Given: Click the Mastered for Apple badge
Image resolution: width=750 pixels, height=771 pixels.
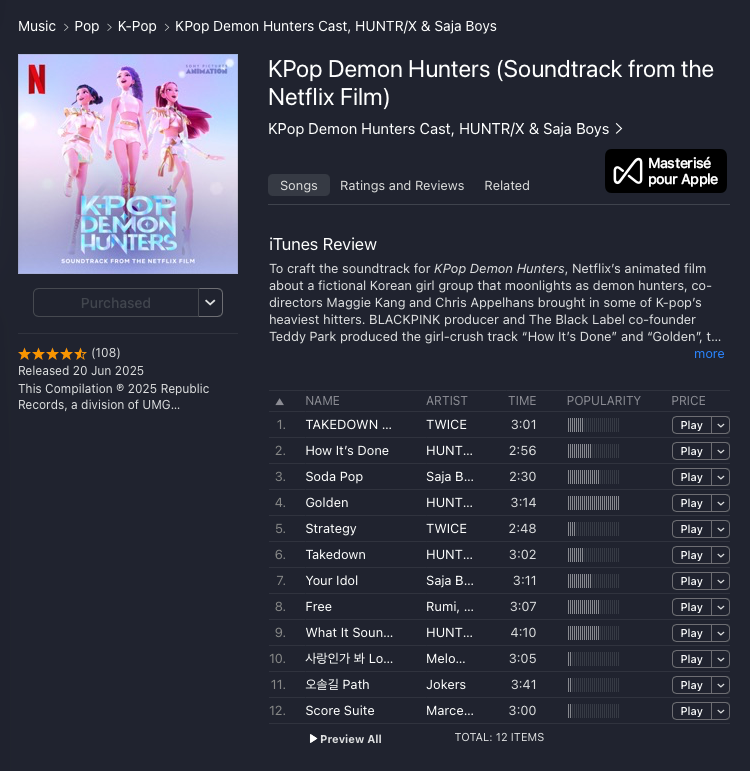Looking at the screenshot, I should [665, 171].
